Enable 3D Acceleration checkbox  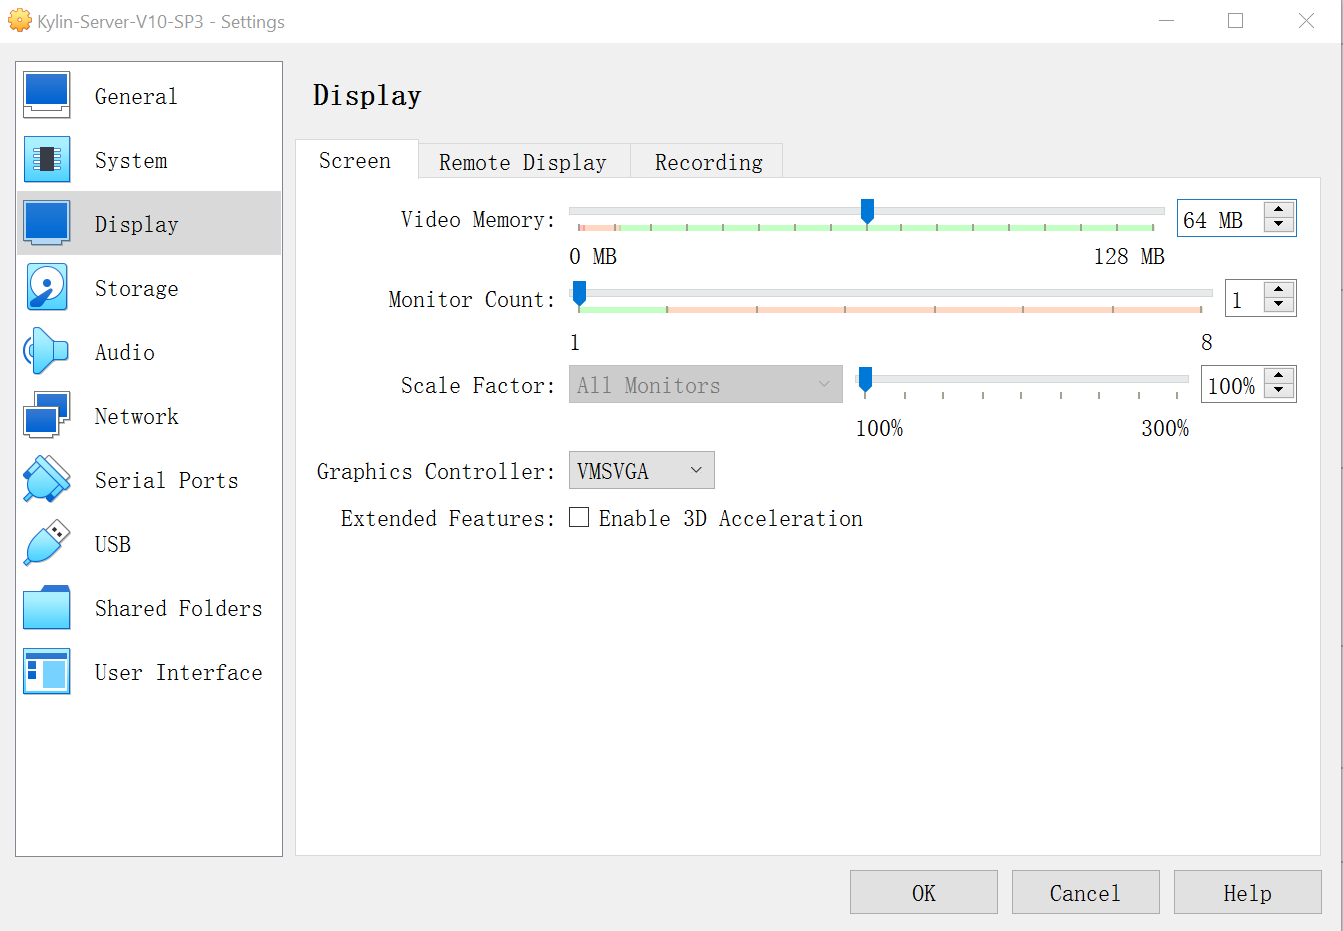click(579, 517)
